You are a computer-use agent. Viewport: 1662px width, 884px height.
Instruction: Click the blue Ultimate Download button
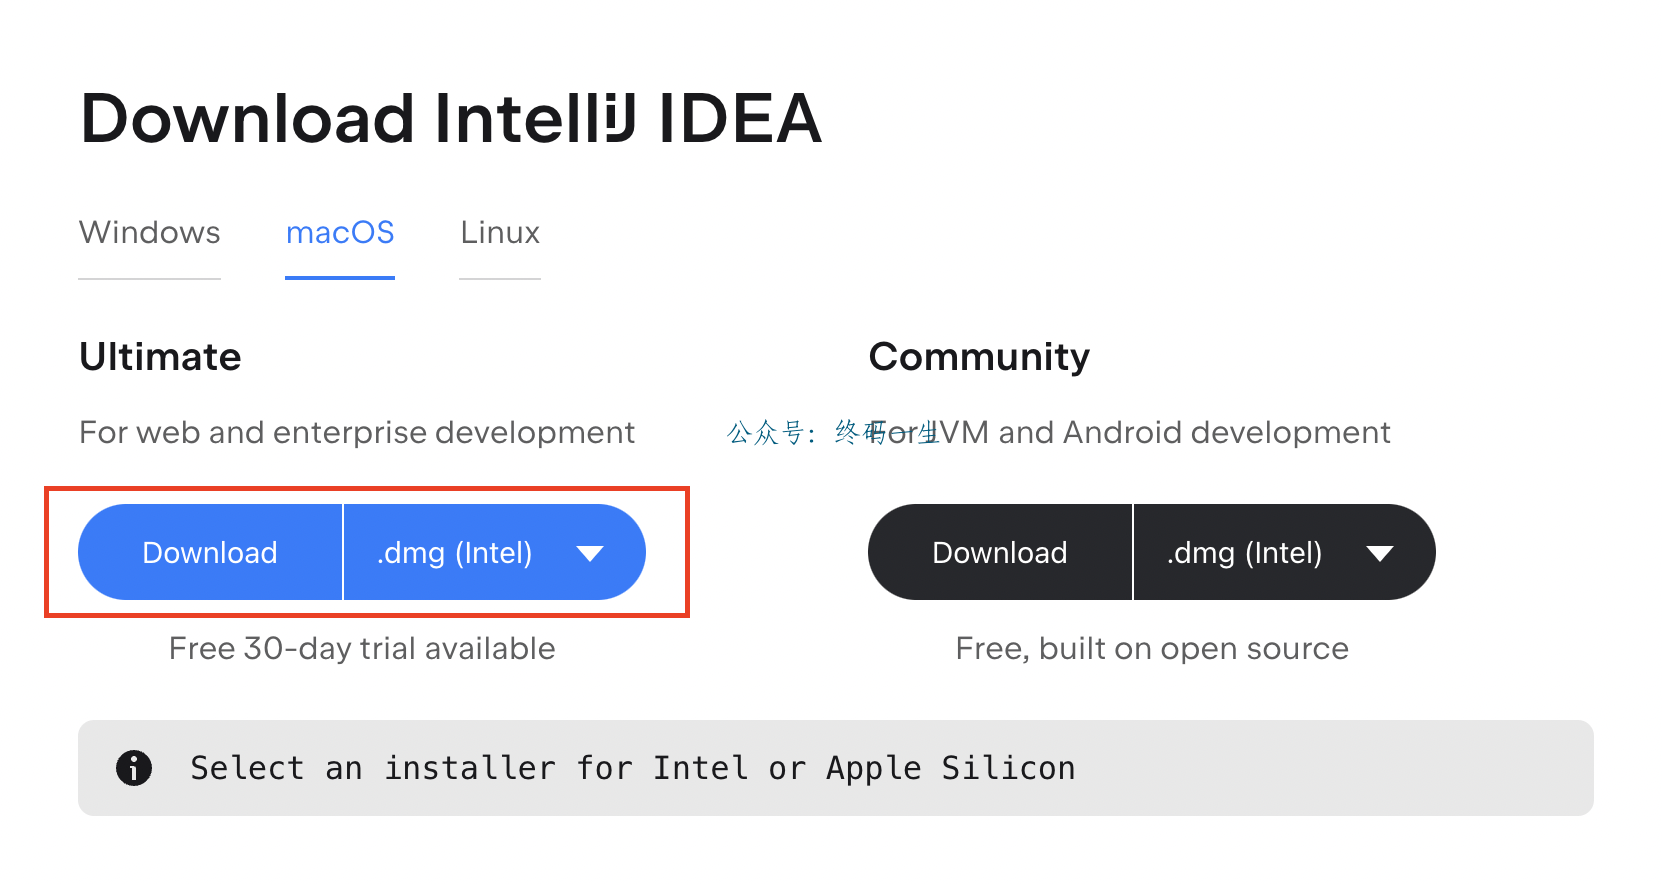210,553
